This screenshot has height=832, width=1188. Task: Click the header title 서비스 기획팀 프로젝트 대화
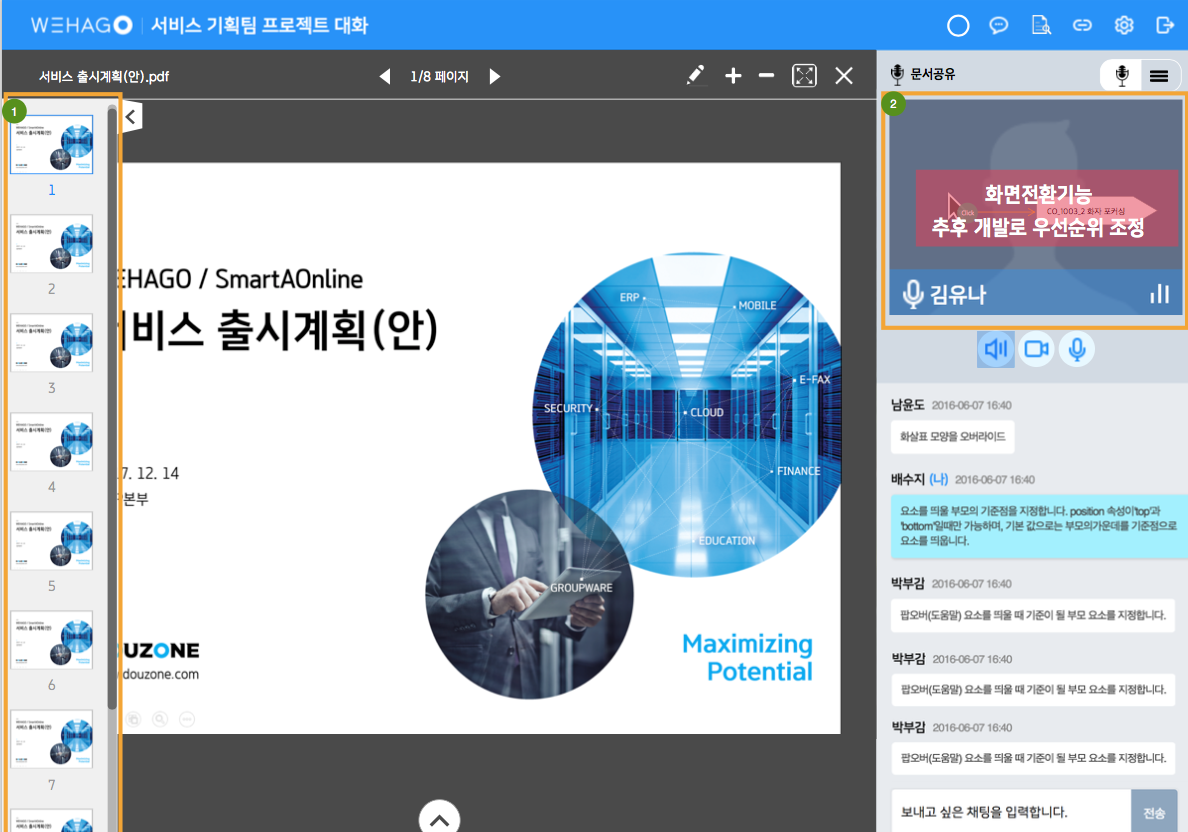pyautogui.click(x=259, y=25)
